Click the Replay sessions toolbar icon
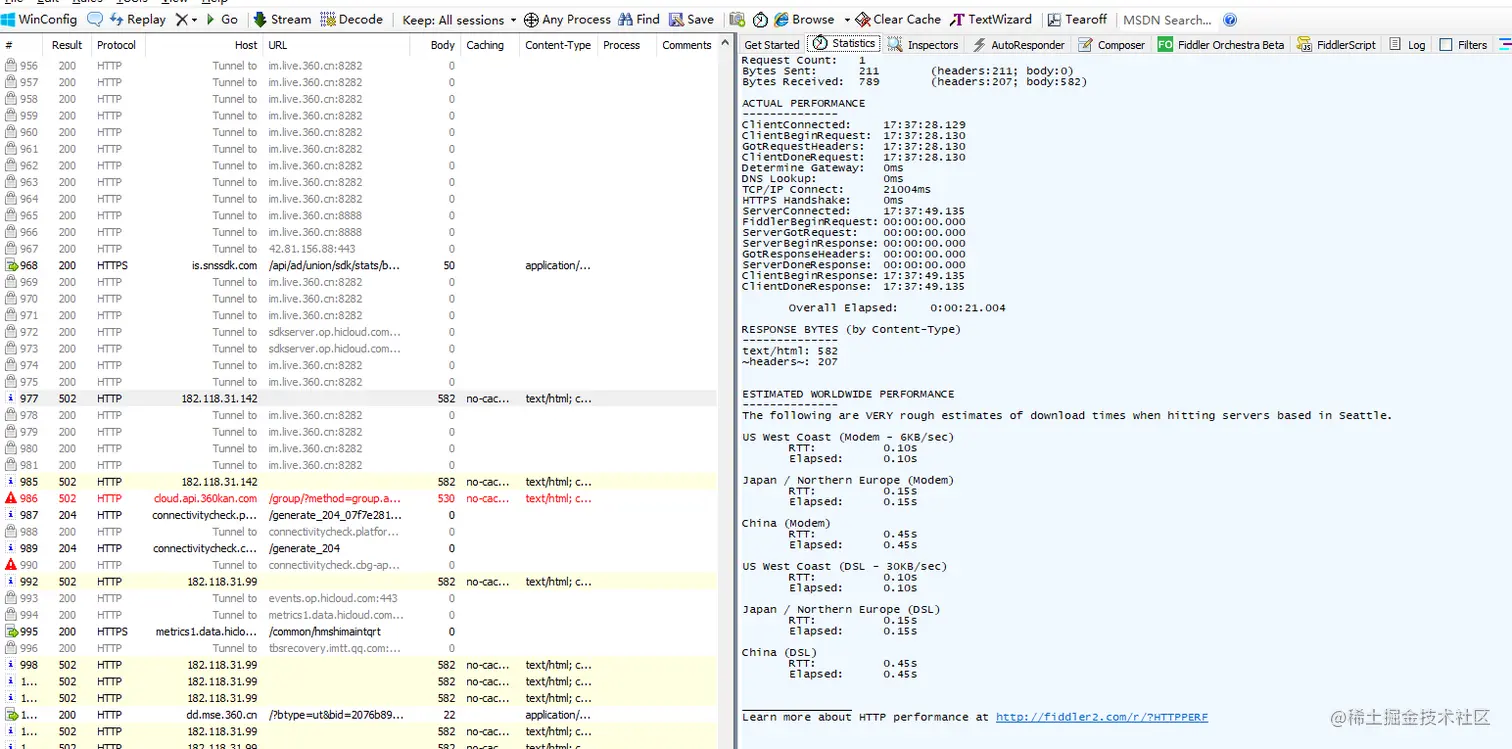Viewport: 1512px width, 749px height. point(117,19)
